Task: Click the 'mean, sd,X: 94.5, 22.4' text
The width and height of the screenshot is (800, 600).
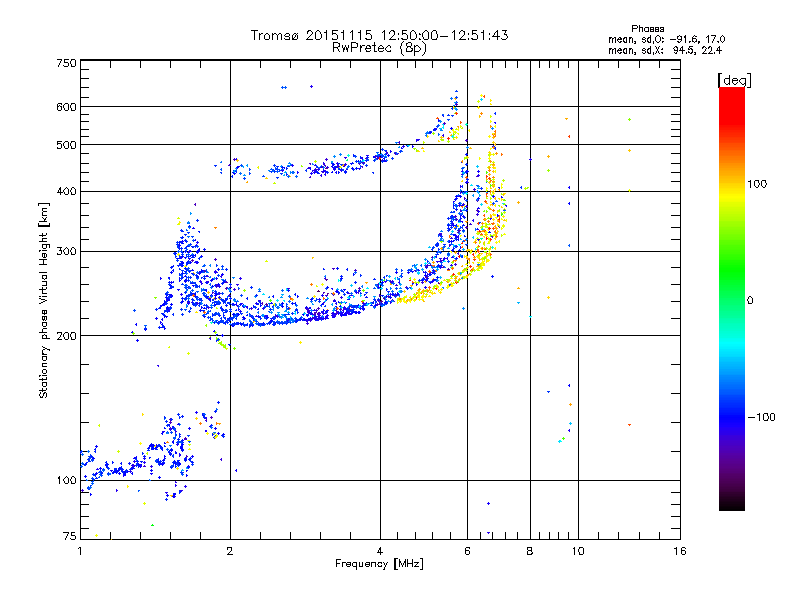Action: [x=665, y=50]
